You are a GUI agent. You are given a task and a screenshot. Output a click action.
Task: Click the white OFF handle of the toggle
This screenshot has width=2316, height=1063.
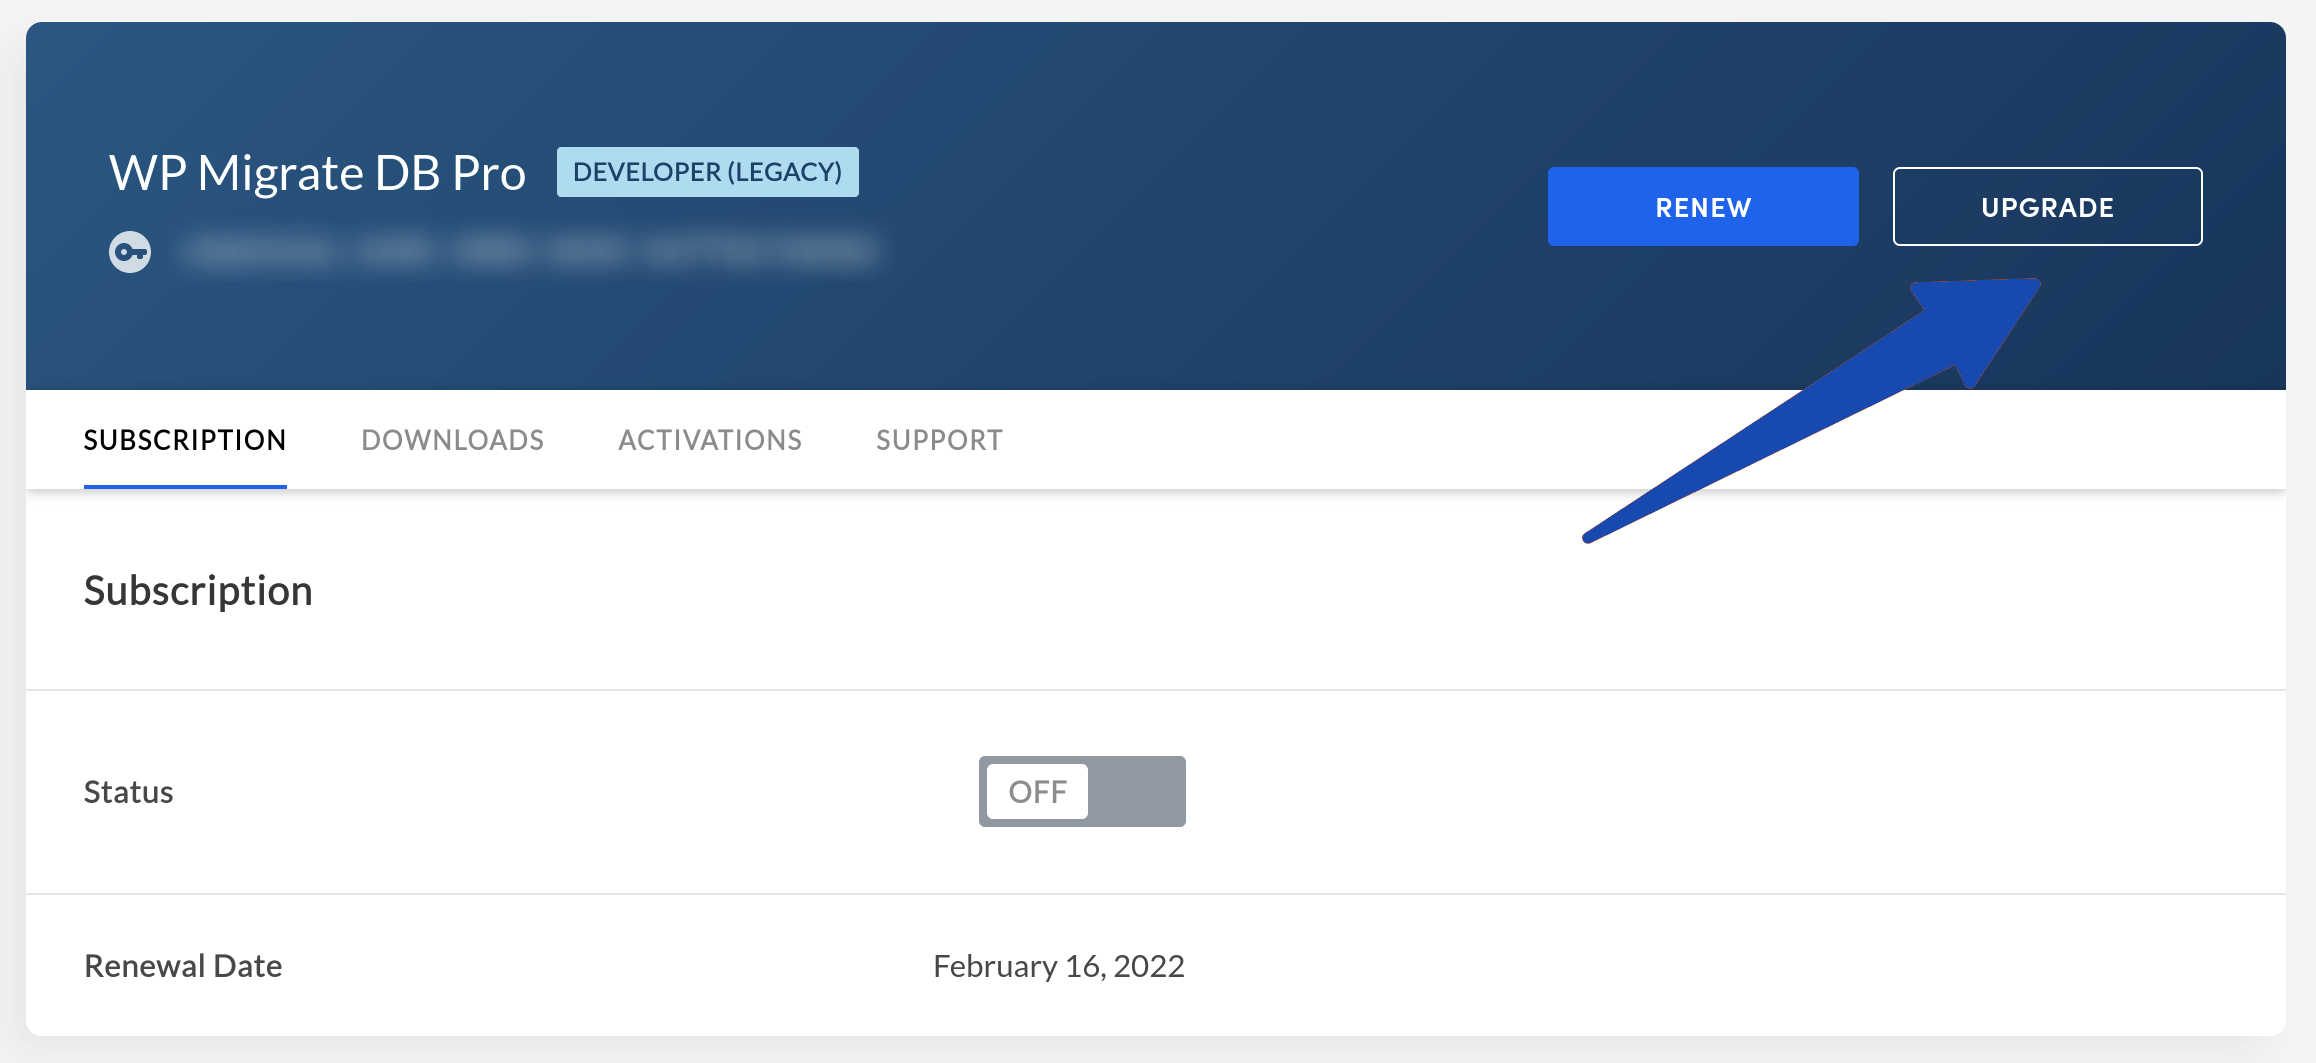(x=1037, y=791)
